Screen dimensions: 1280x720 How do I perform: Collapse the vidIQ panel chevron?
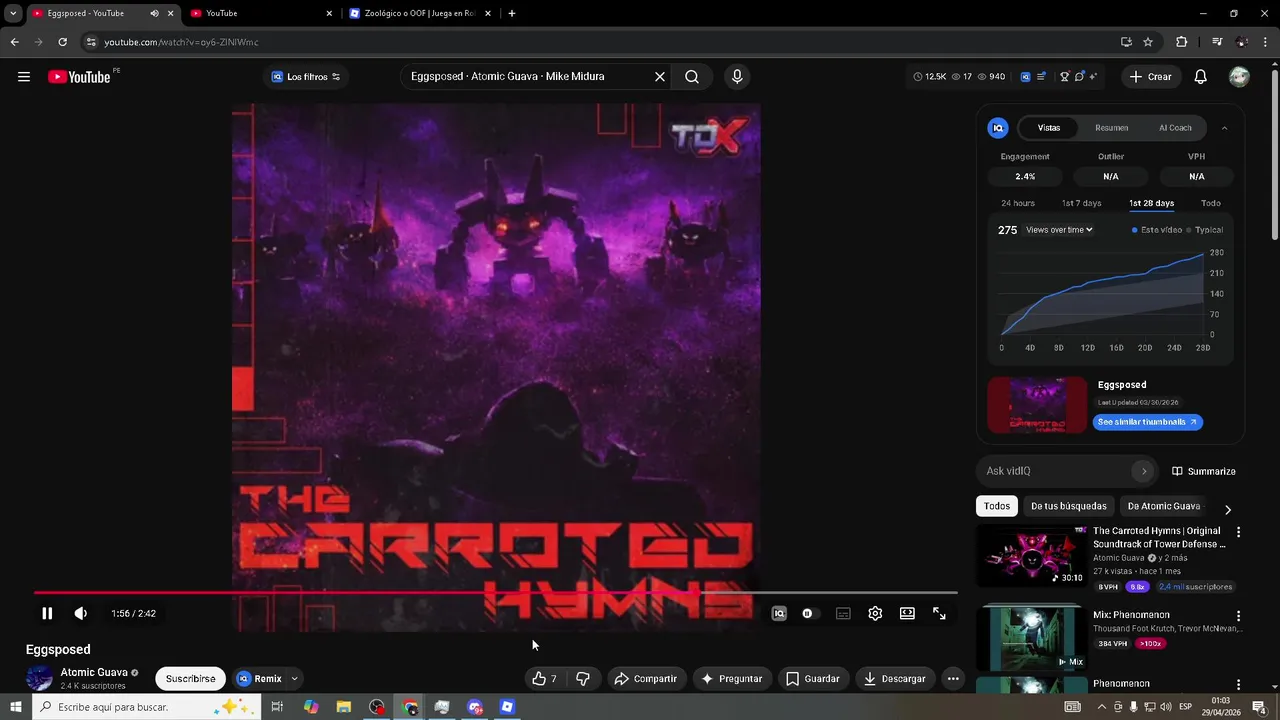tap(1224, 128)
